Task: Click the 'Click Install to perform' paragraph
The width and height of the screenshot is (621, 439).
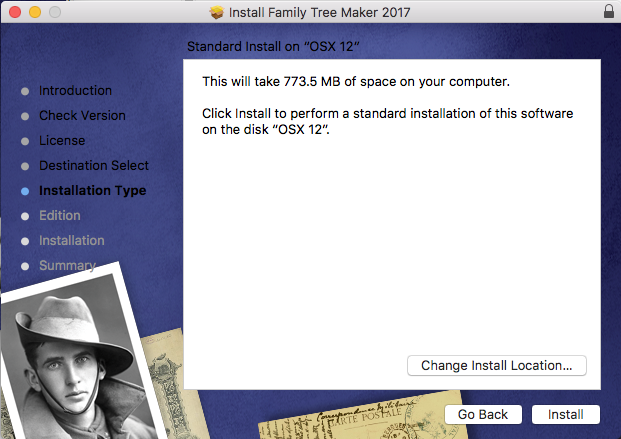Action: coord(387,121)
